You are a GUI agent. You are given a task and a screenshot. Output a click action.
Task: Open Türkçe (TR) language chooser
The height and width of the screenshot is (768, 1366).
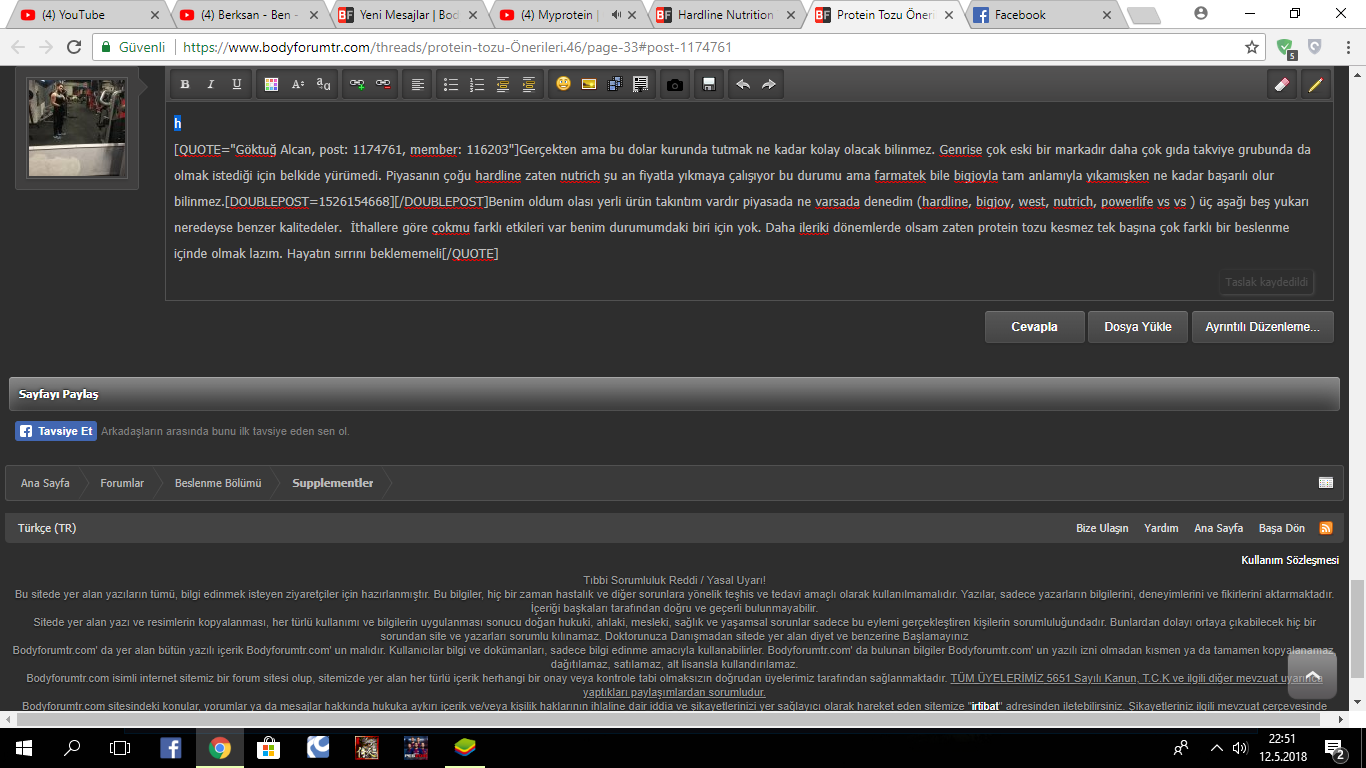pos(47,528)
